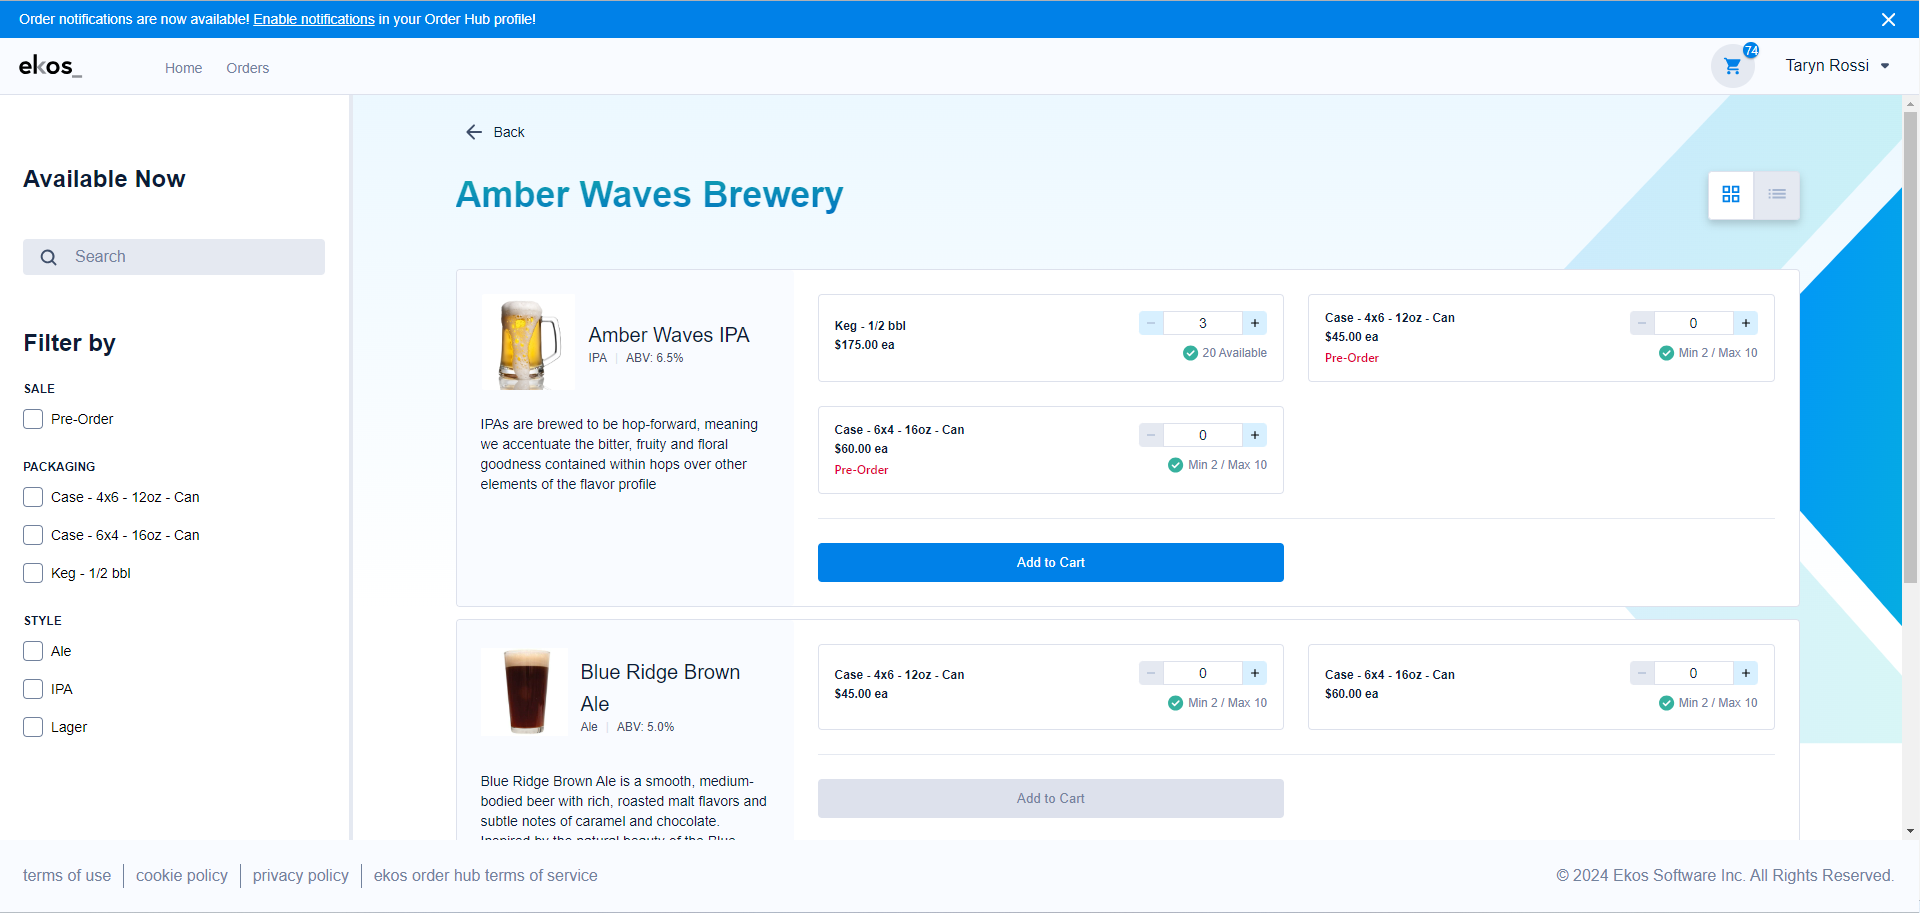Click the scrollbar down arrow
Image resolution: width=1920 pixels, height=913 pixels.
pyautogui.click(x=1910, y=830)
